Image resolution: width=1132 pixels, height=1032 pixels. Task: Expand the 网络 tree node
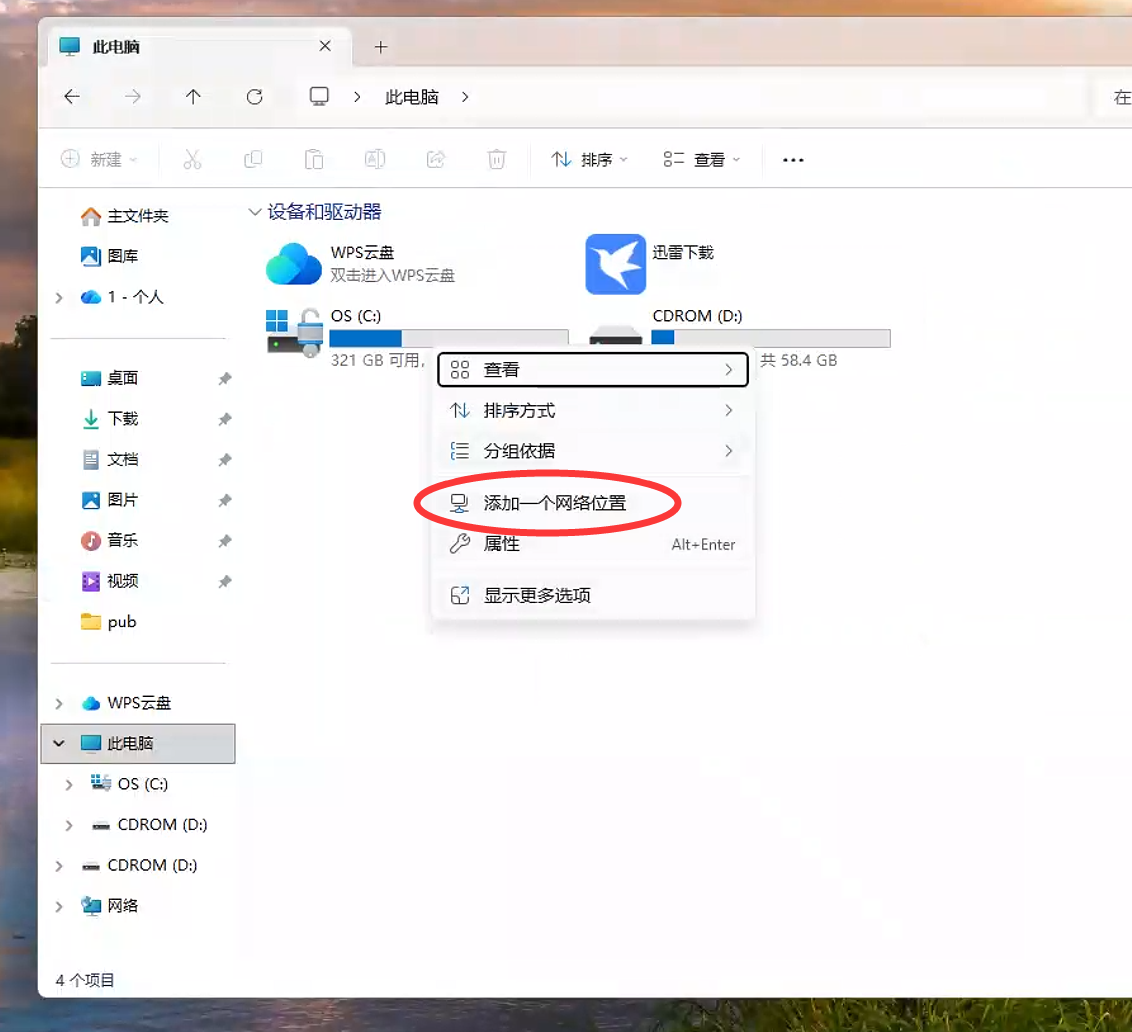[59, 906]
